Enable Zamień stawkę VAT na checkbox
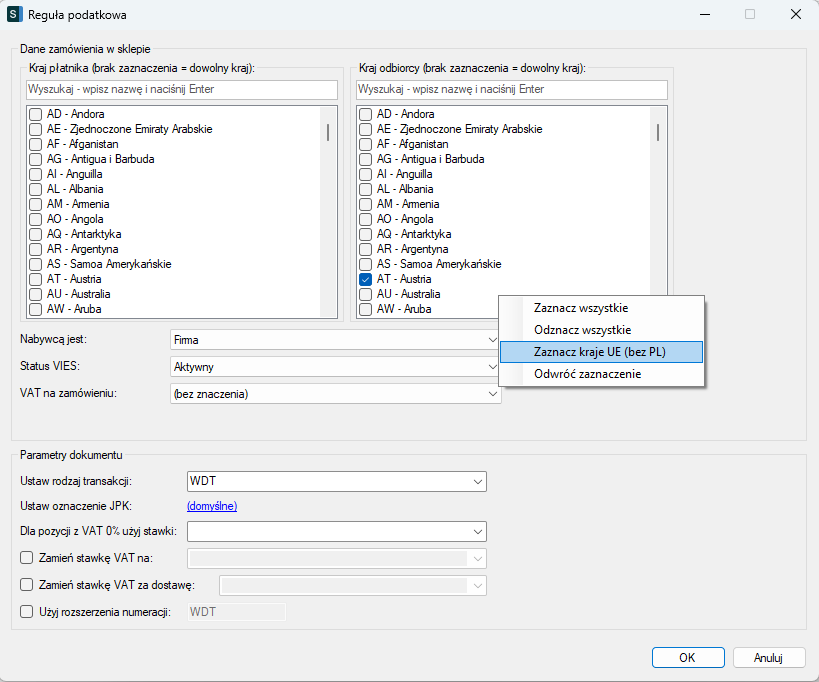 [x=27, y=558]
